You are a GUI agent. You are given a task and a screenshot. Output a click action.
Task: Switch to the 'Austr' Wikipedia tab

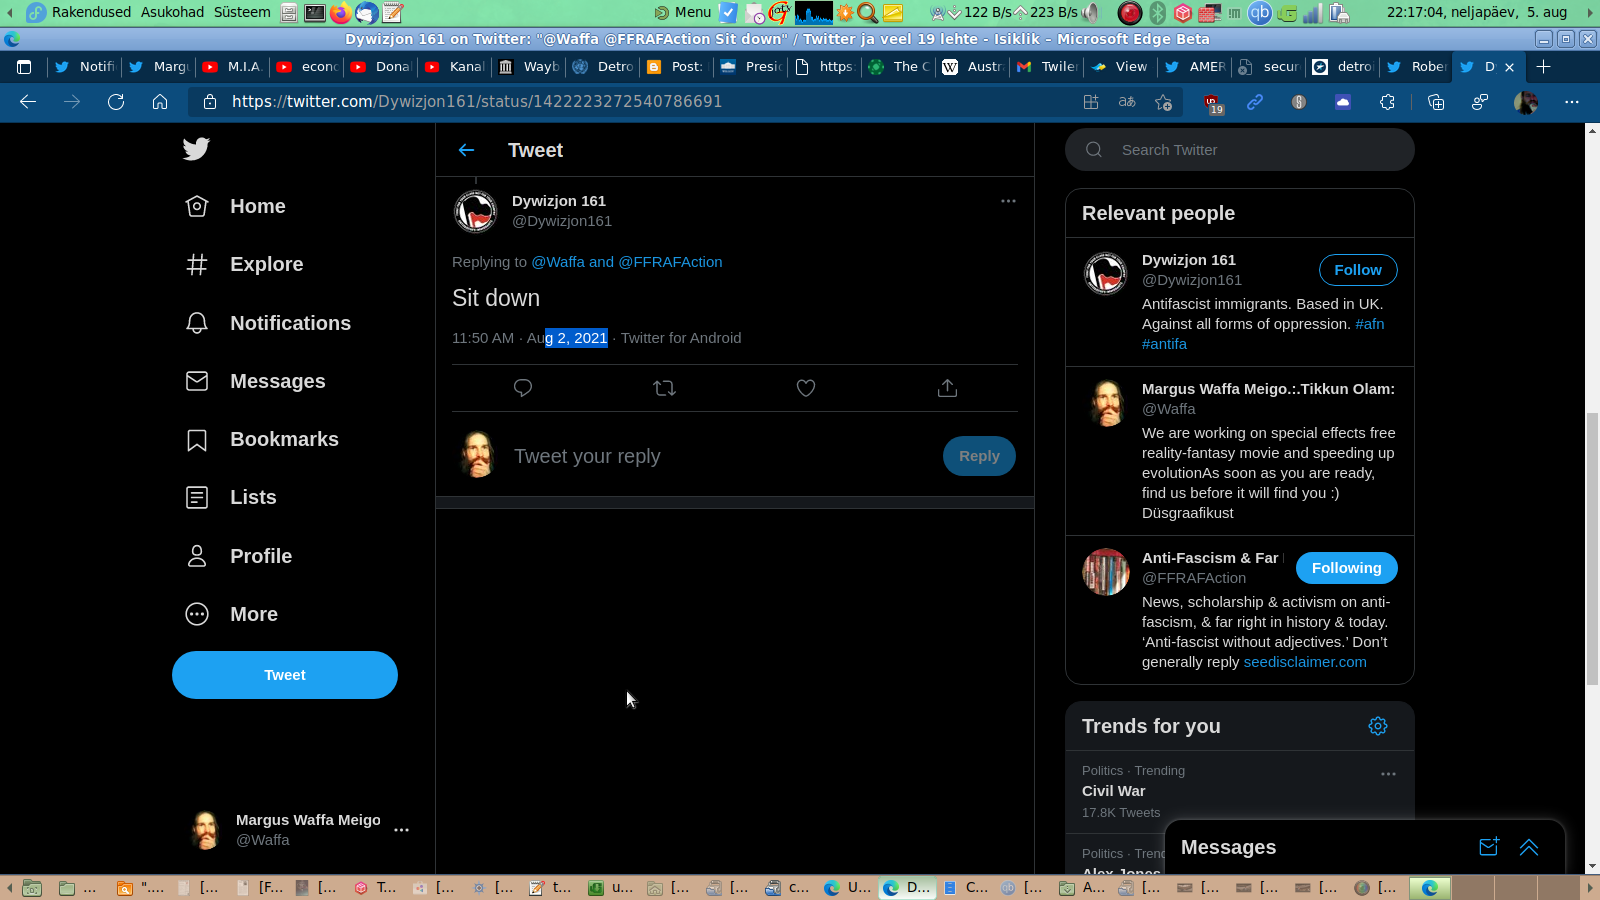(973, 67)
